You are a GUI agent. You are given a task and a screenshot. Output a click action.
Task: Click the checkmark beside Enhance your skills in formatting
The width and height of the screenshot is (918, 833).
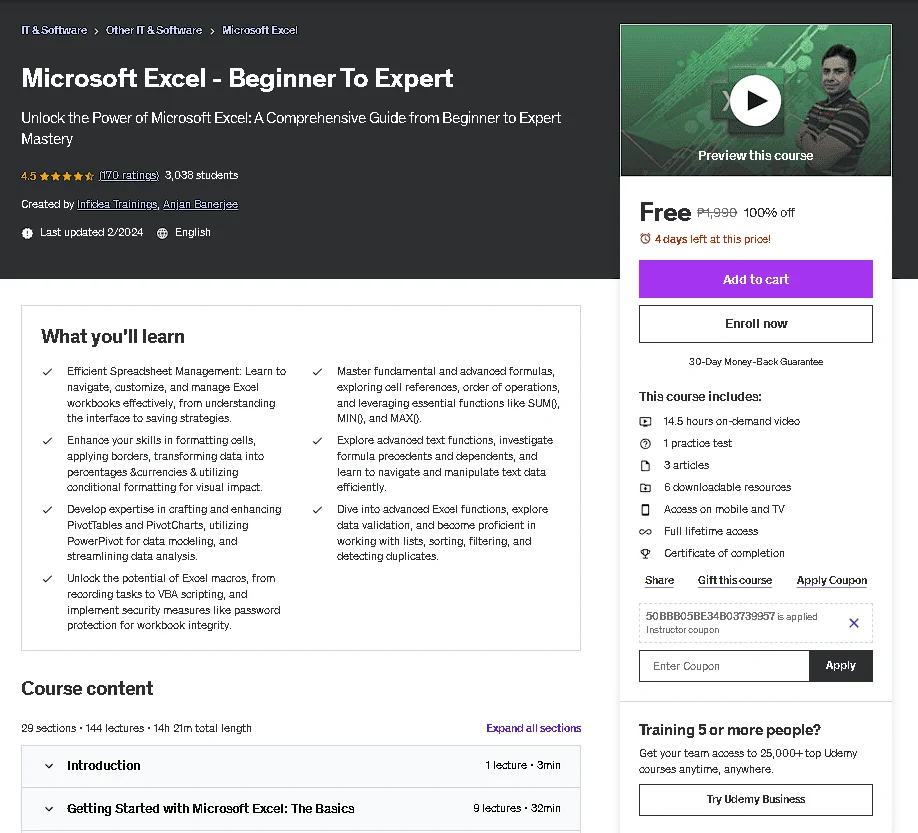tap(47, 441)
